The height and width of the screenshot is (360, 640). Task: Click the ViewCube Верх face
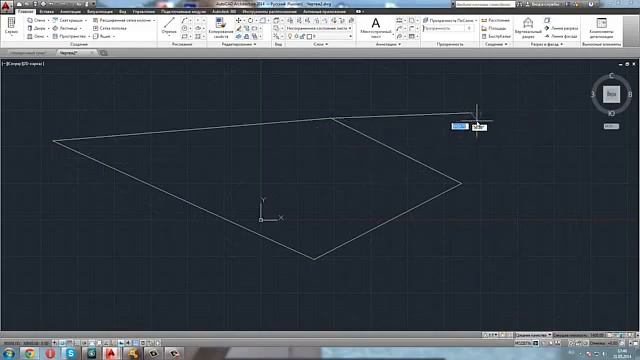[x=611, y=94]
